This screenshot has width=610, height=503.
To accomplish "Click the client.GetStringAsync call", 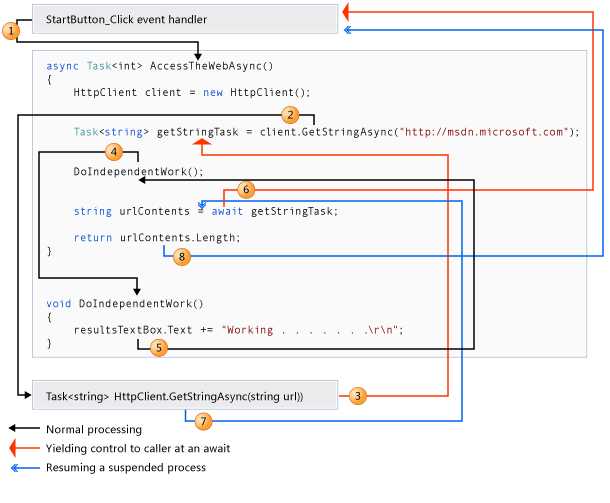I will [x=327, y=132].
